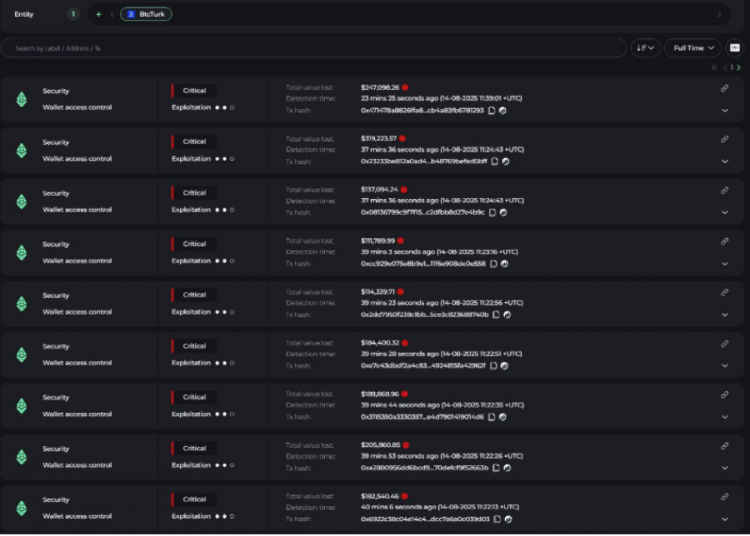The width and height of the screenshot is (750, 536).
Task: Copy the tx hash starting with 0xcc929e
Action: click(x=493, y=263)
